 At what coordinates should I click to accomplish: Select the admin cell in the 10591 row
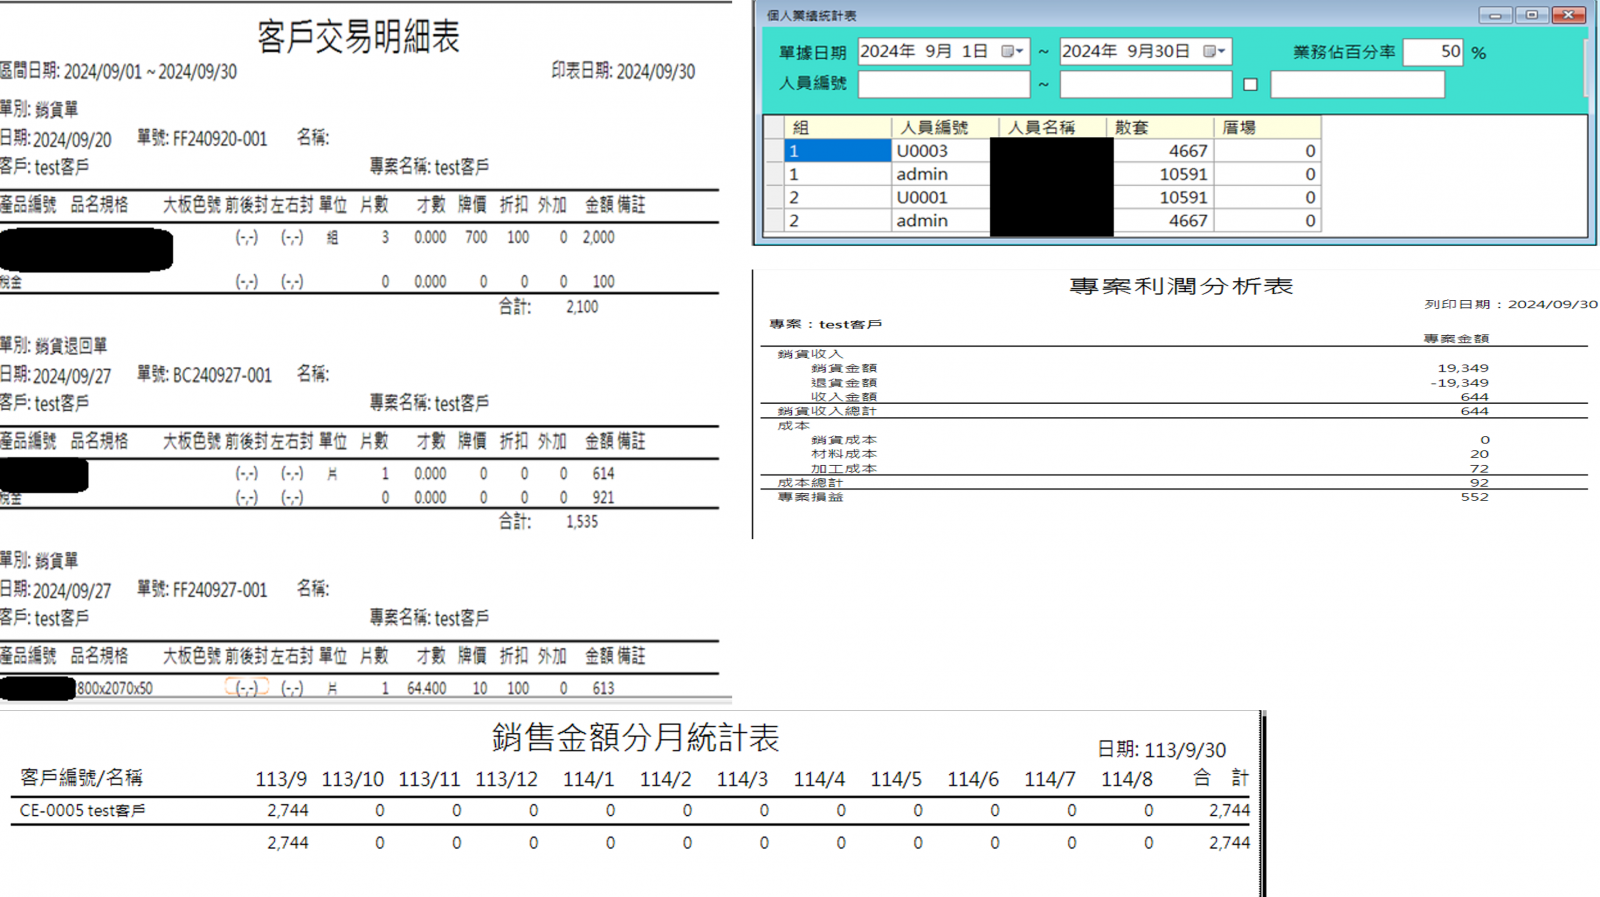tap(940, 174)
